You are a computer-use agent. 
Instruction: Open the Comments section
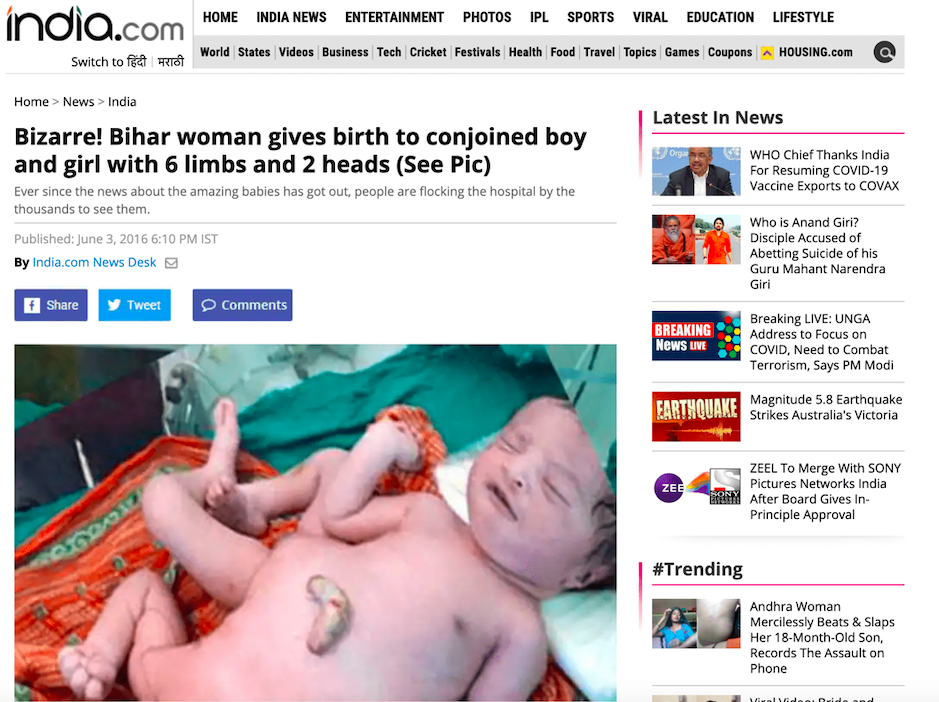point(243,305)
